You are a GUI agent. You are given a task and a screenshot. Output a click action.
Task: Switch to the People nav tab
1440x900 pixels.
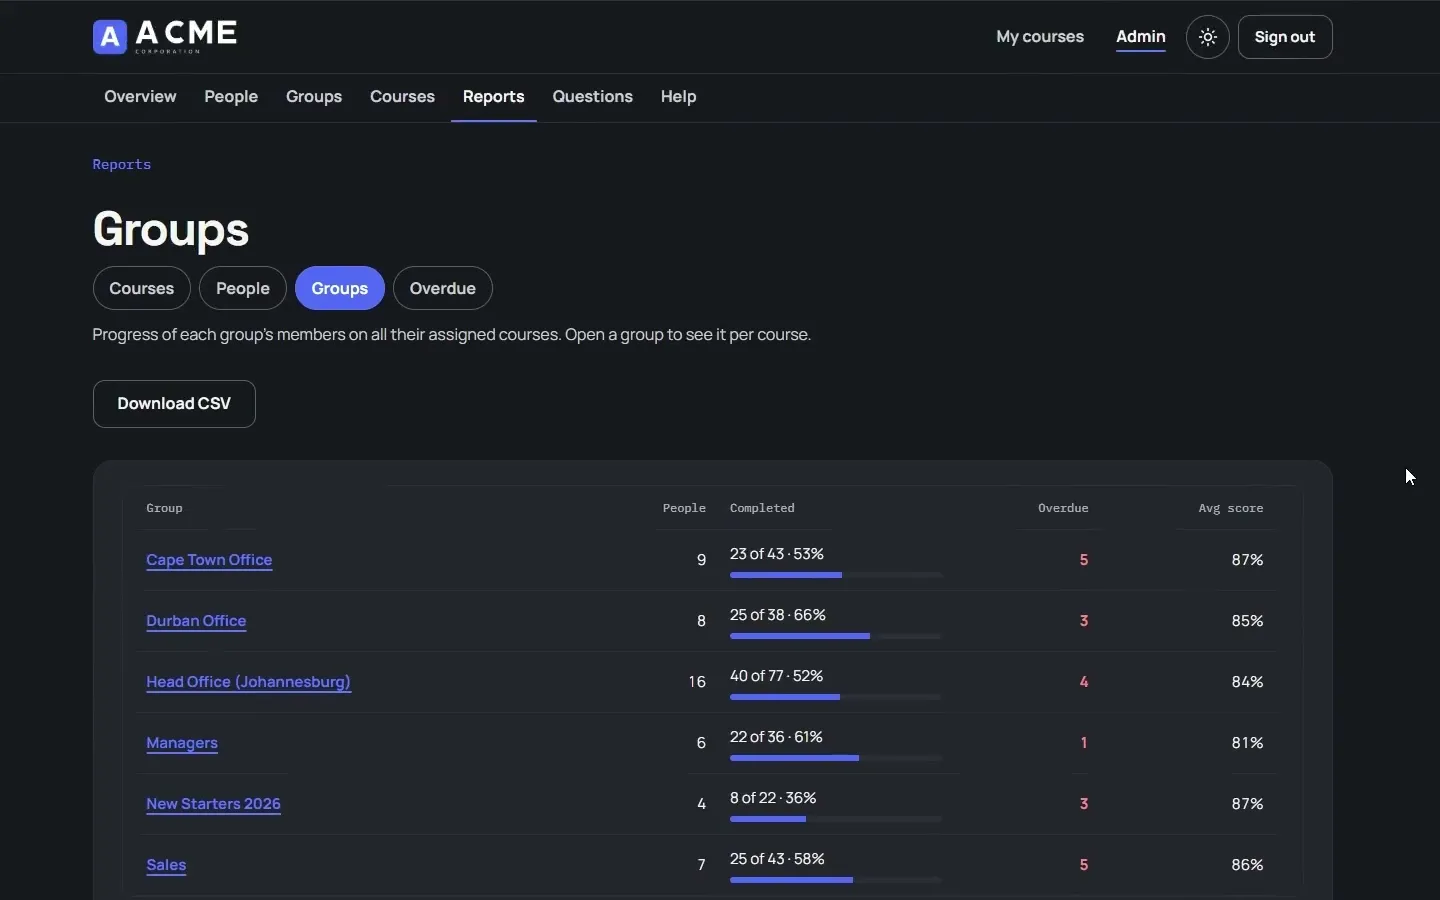[231, 98]
